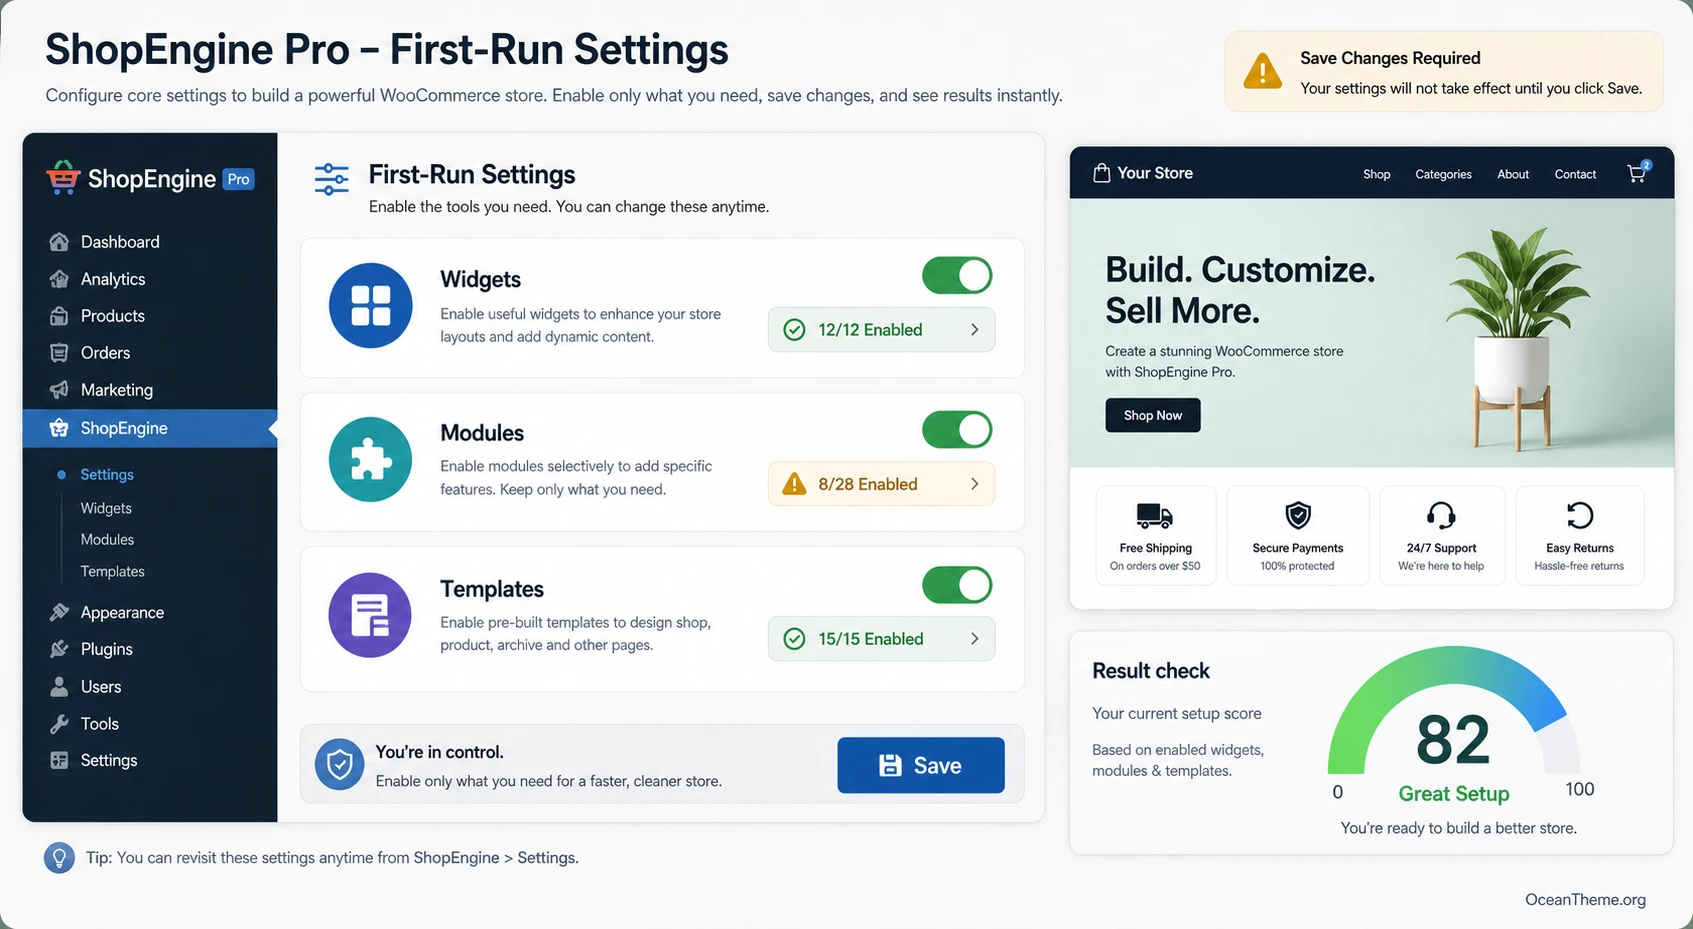Click the Save Changes Required notice
The width and height of the screenshot is (1693, 929).
pyautogui.click(x=1444, y=72)
